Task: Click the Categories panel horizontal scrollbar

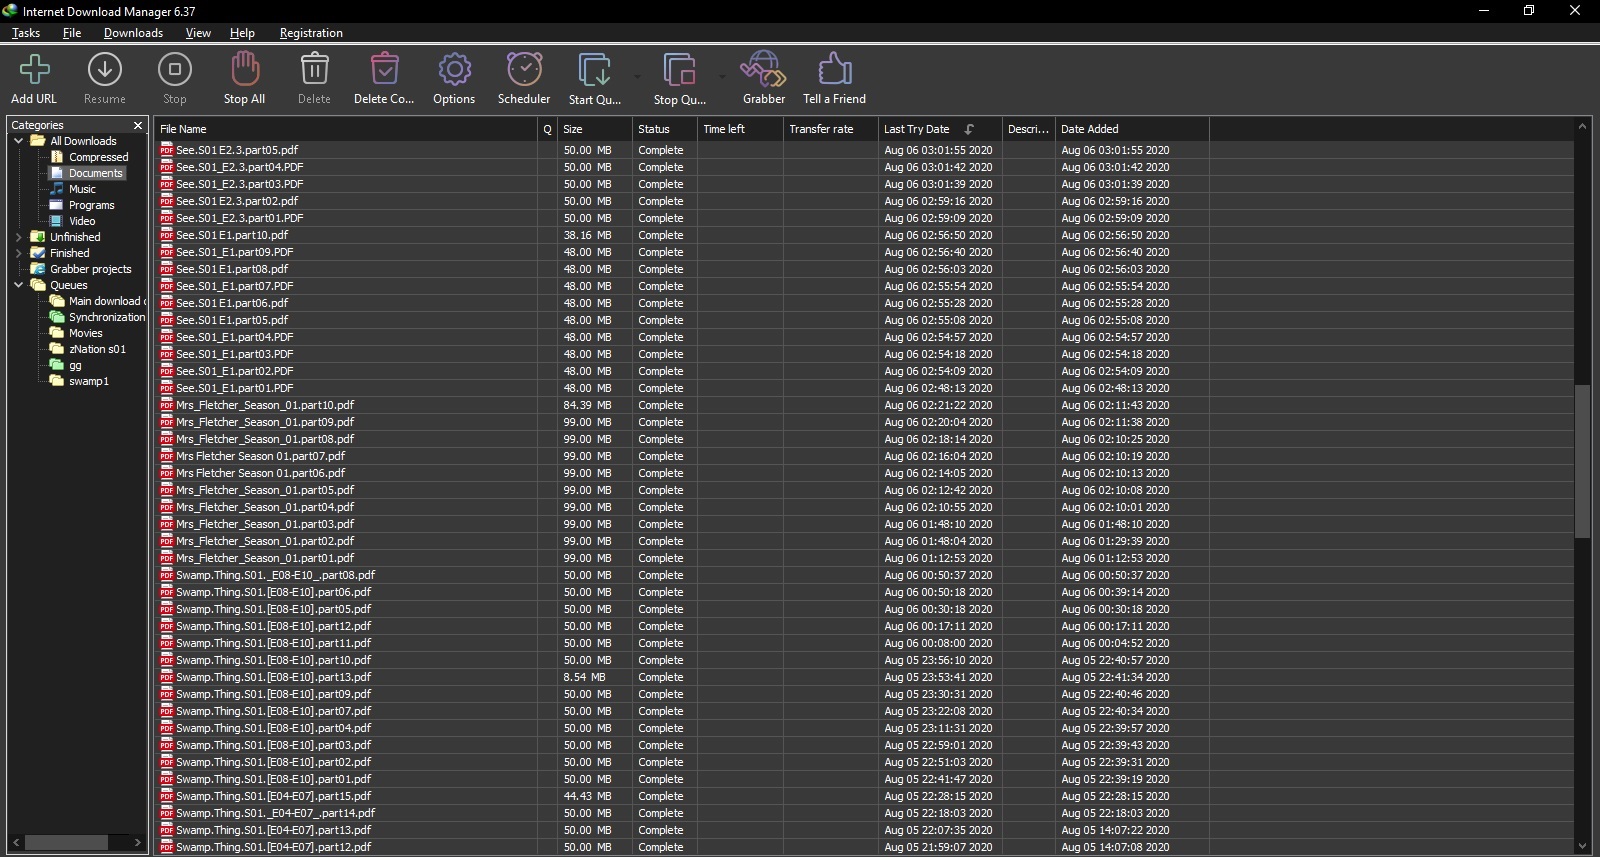Action: [x=65, y=842]
